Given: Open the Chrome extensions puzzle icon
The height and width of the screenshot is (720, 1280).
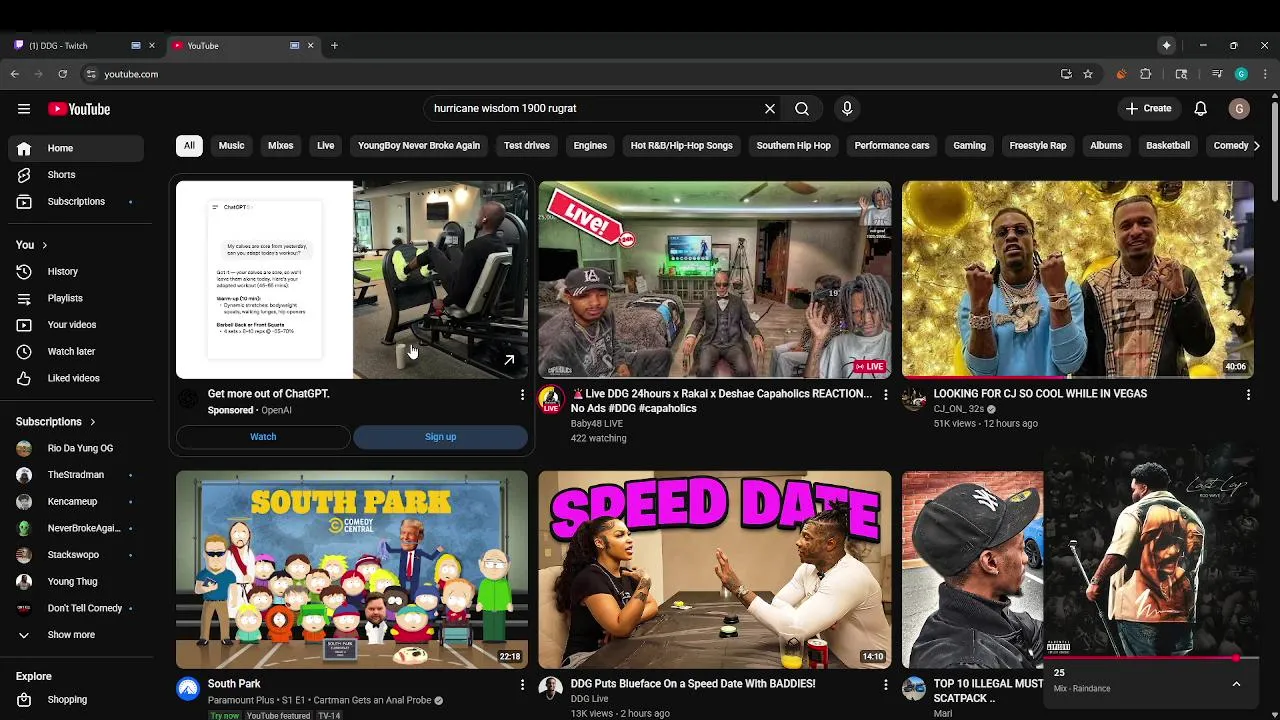Looking at the screenshot, I should pos(1146,74).
